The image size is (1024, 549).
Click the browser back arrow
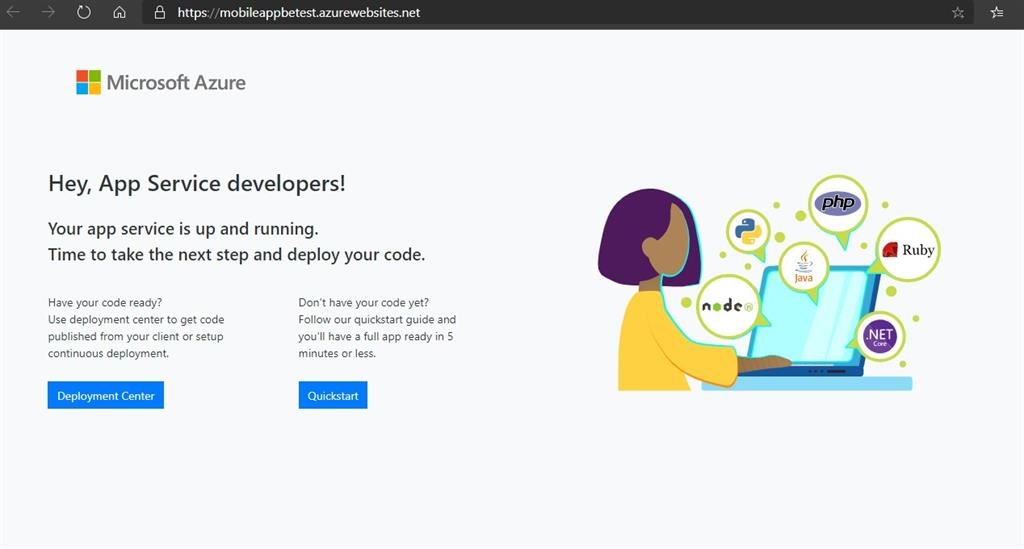click(x=13, y=12)
